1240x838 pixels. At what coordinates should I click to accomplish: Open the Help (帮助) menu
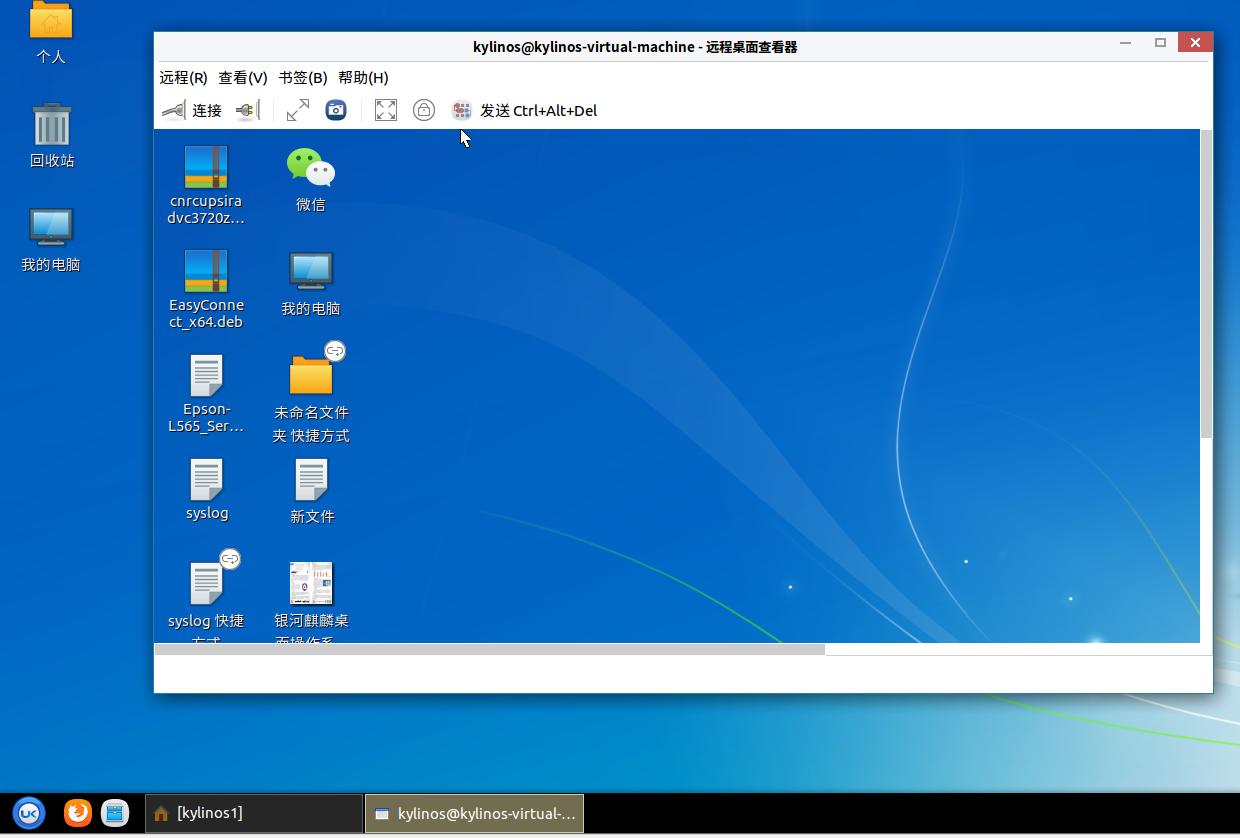point(363,78)
